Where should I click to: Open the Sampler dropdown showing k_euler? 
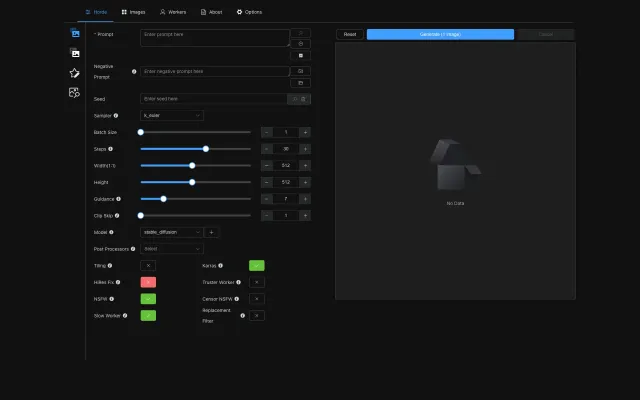click(172, 115)
